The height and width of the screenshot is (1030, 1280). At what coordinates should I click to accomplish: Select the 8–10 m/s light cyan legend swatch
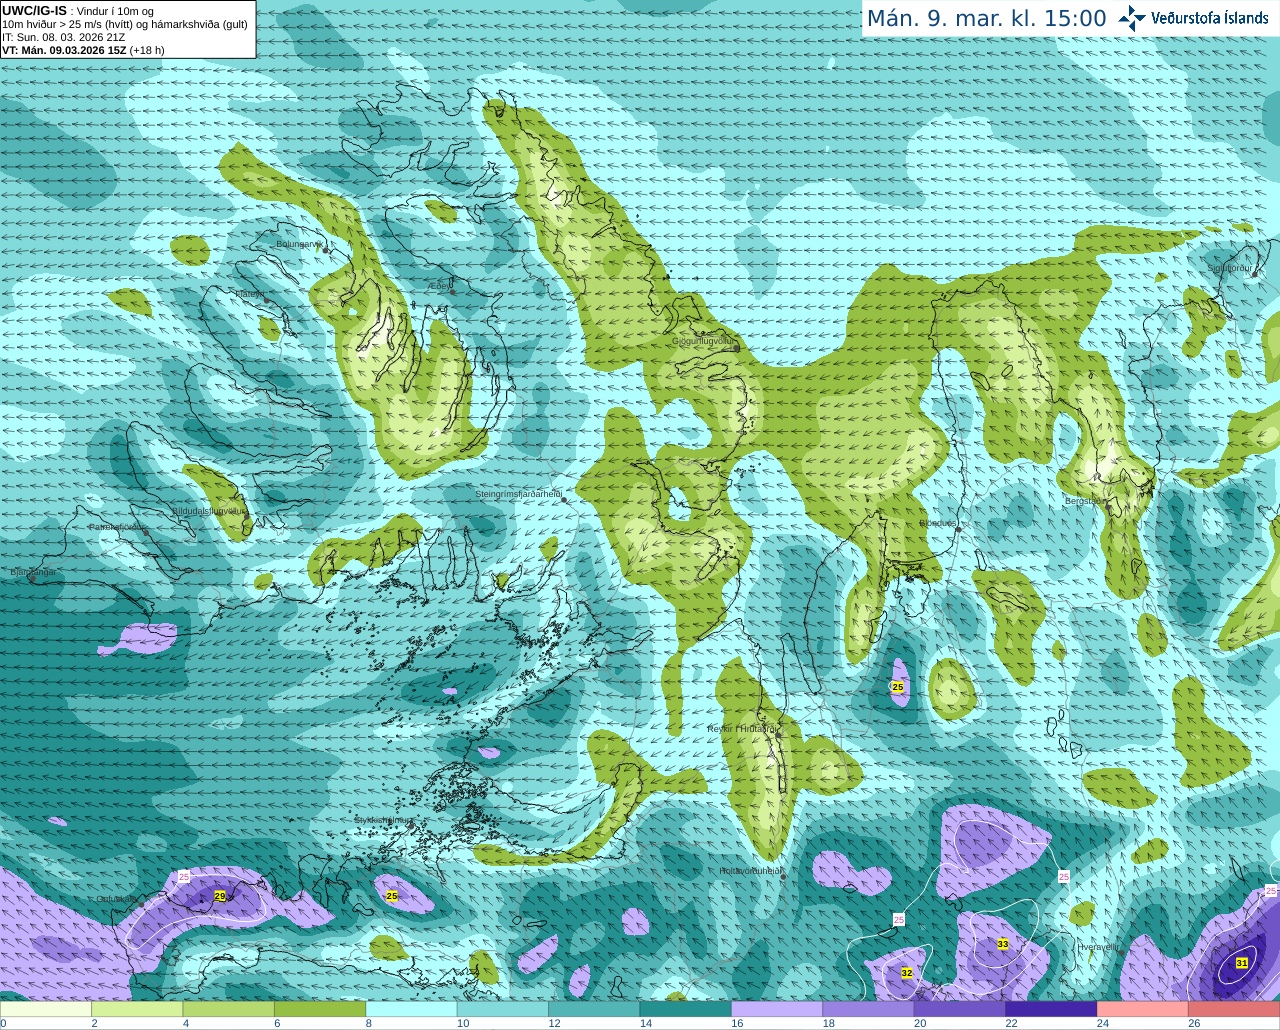411,1009
